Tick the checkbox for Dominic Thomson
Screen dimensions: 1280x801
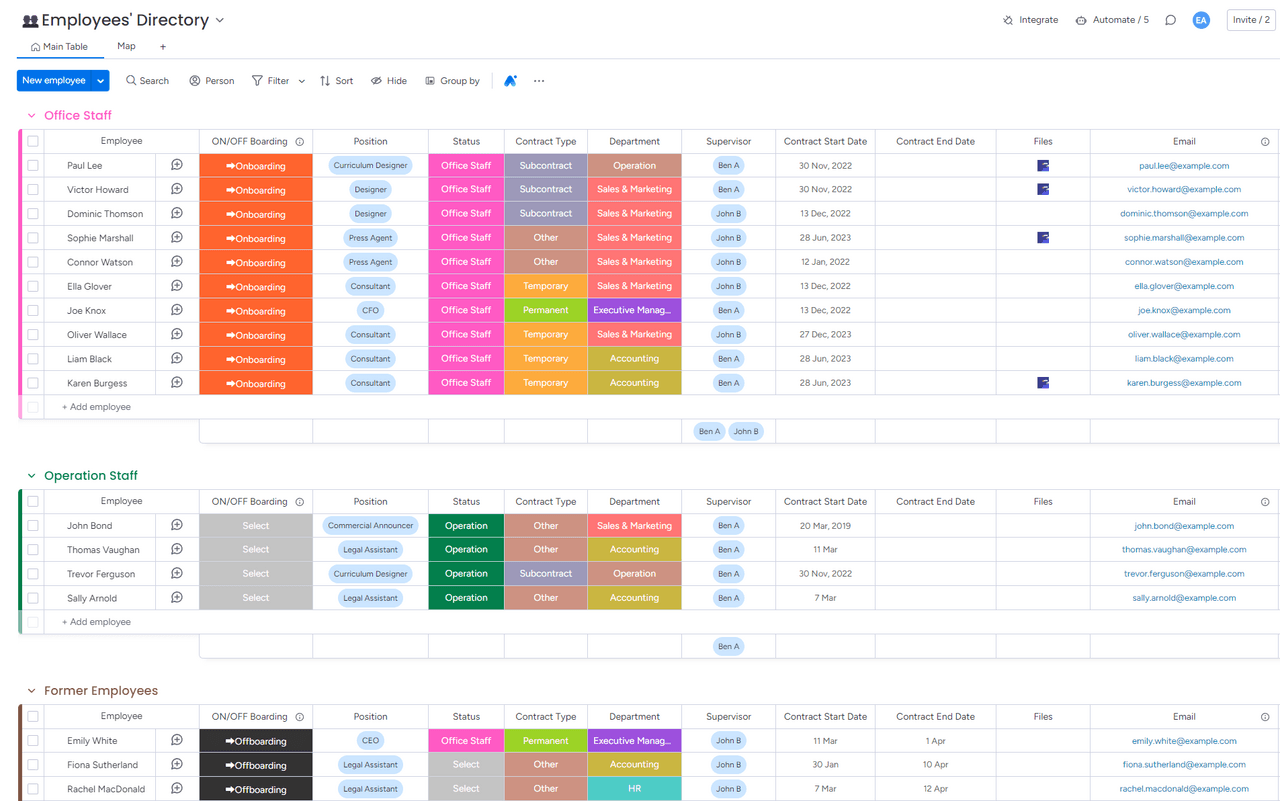pyautogui.click(x=33, y=214)
